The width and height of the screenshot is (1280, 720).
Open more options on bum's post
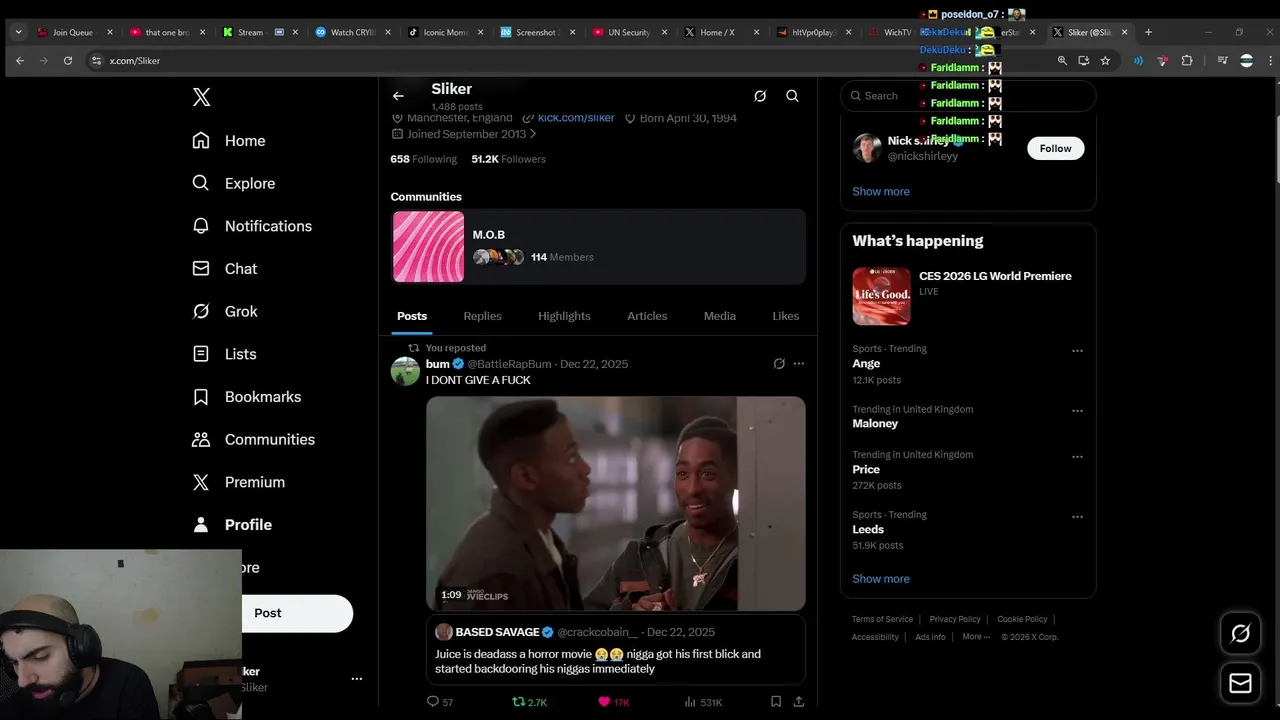point(798,364)
